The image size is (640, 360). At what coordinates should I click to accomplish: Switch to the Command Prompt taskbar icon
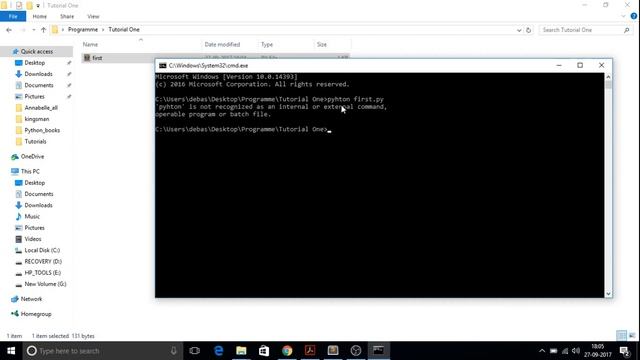click(378, 351)
